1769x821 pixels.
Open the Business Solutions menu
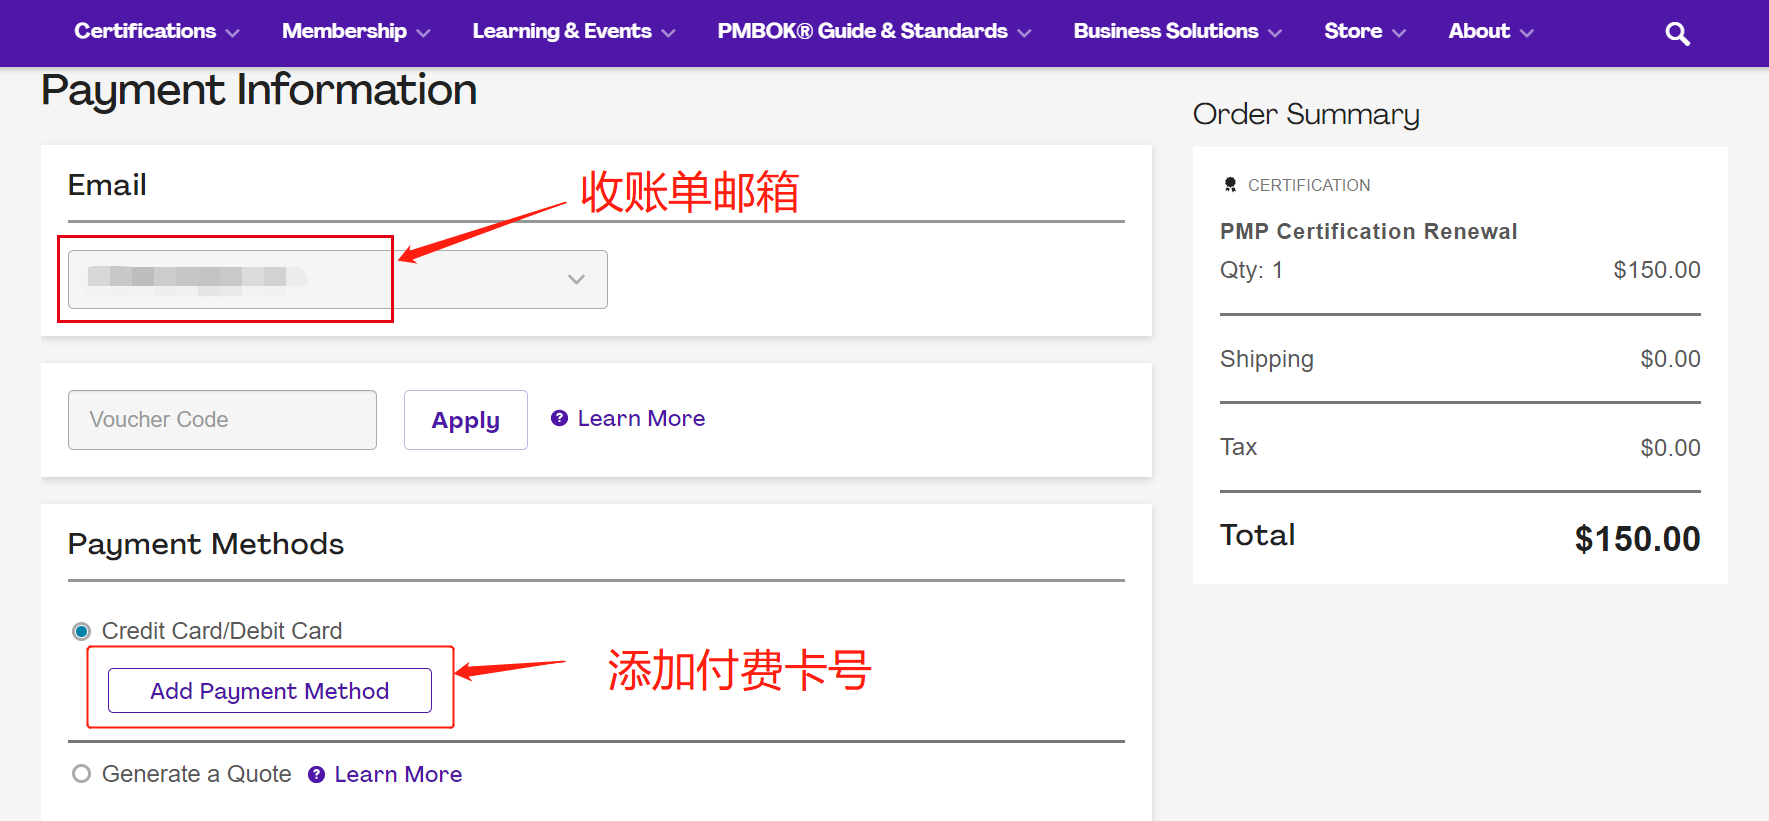coord(1176,32)
